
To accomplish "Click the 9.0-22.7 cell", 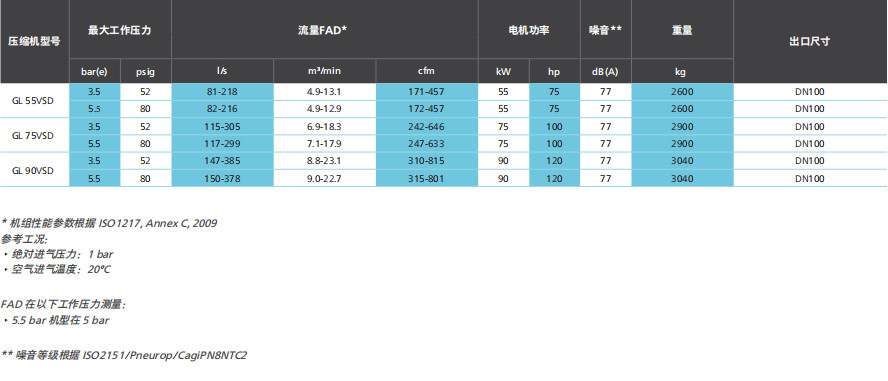I will point(325,178).
